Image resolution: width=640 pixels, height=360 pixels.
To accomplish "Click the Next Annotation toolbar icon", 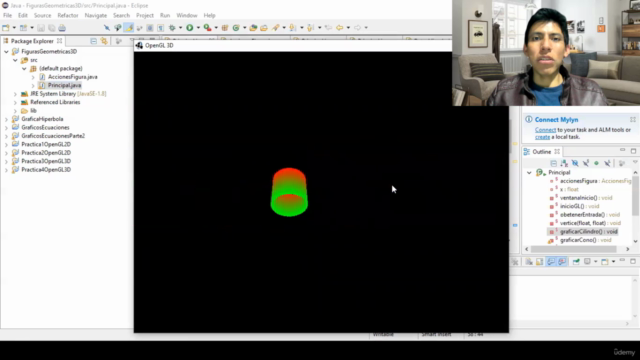I will 293,28.
